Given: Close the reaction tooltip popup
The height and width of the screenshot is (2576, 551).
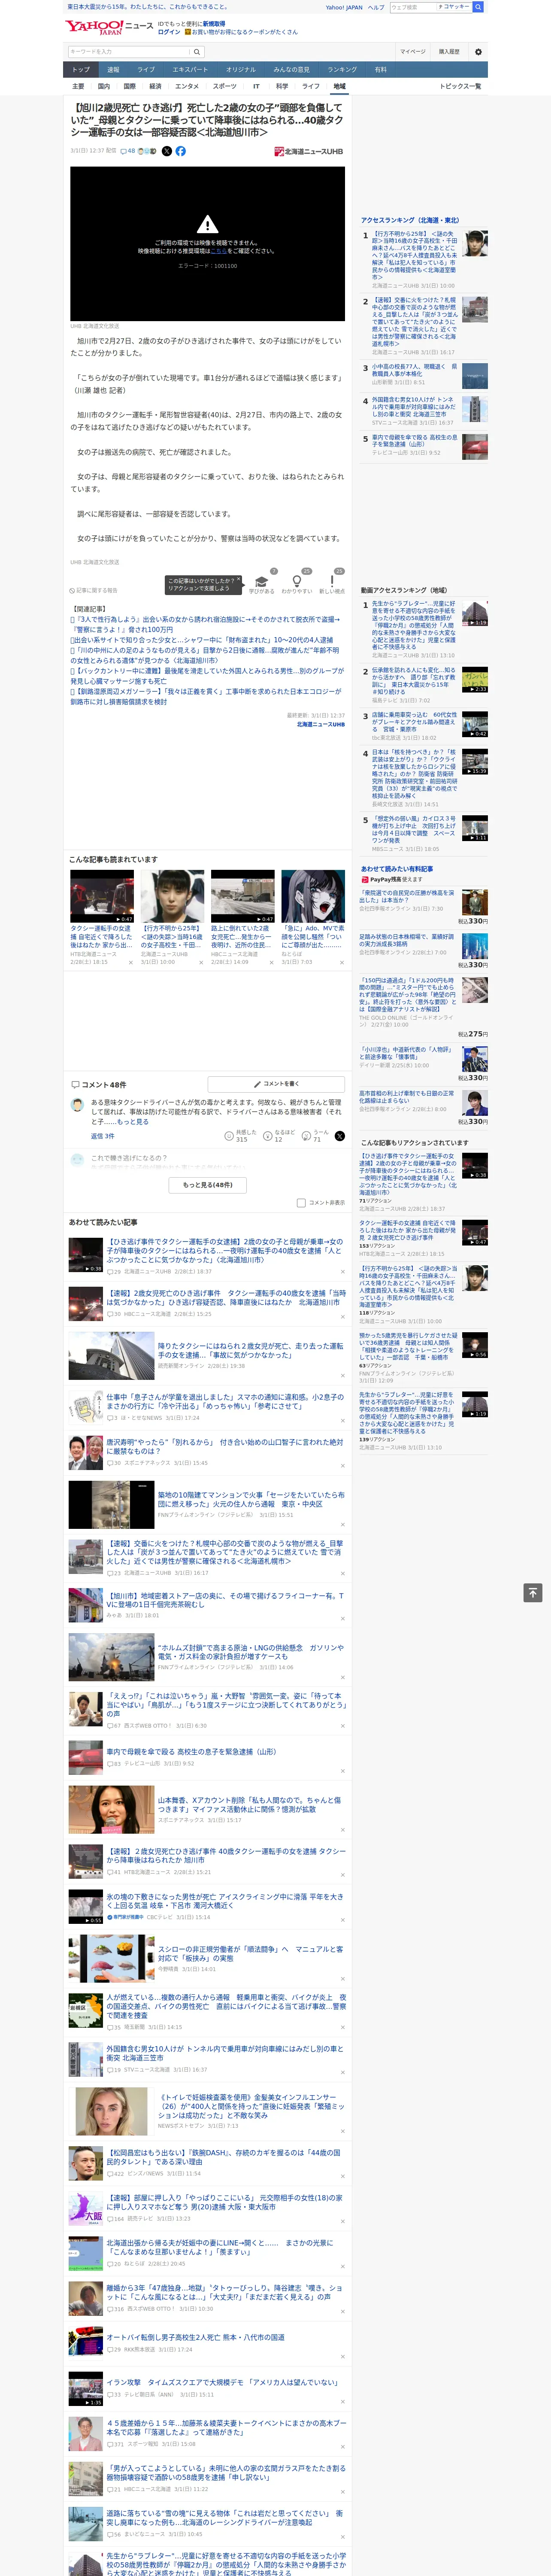Looking at the screenshot, I should pyautogui.click(x=238, y=580).
